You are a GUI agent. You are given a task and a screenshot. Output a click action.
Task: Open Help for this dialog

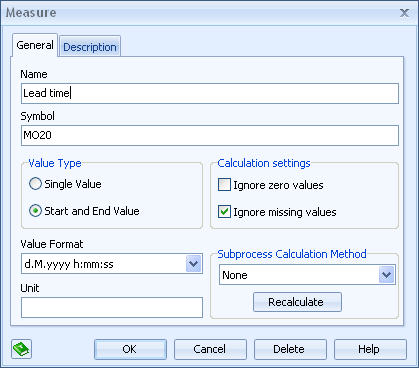coord(370,349)
